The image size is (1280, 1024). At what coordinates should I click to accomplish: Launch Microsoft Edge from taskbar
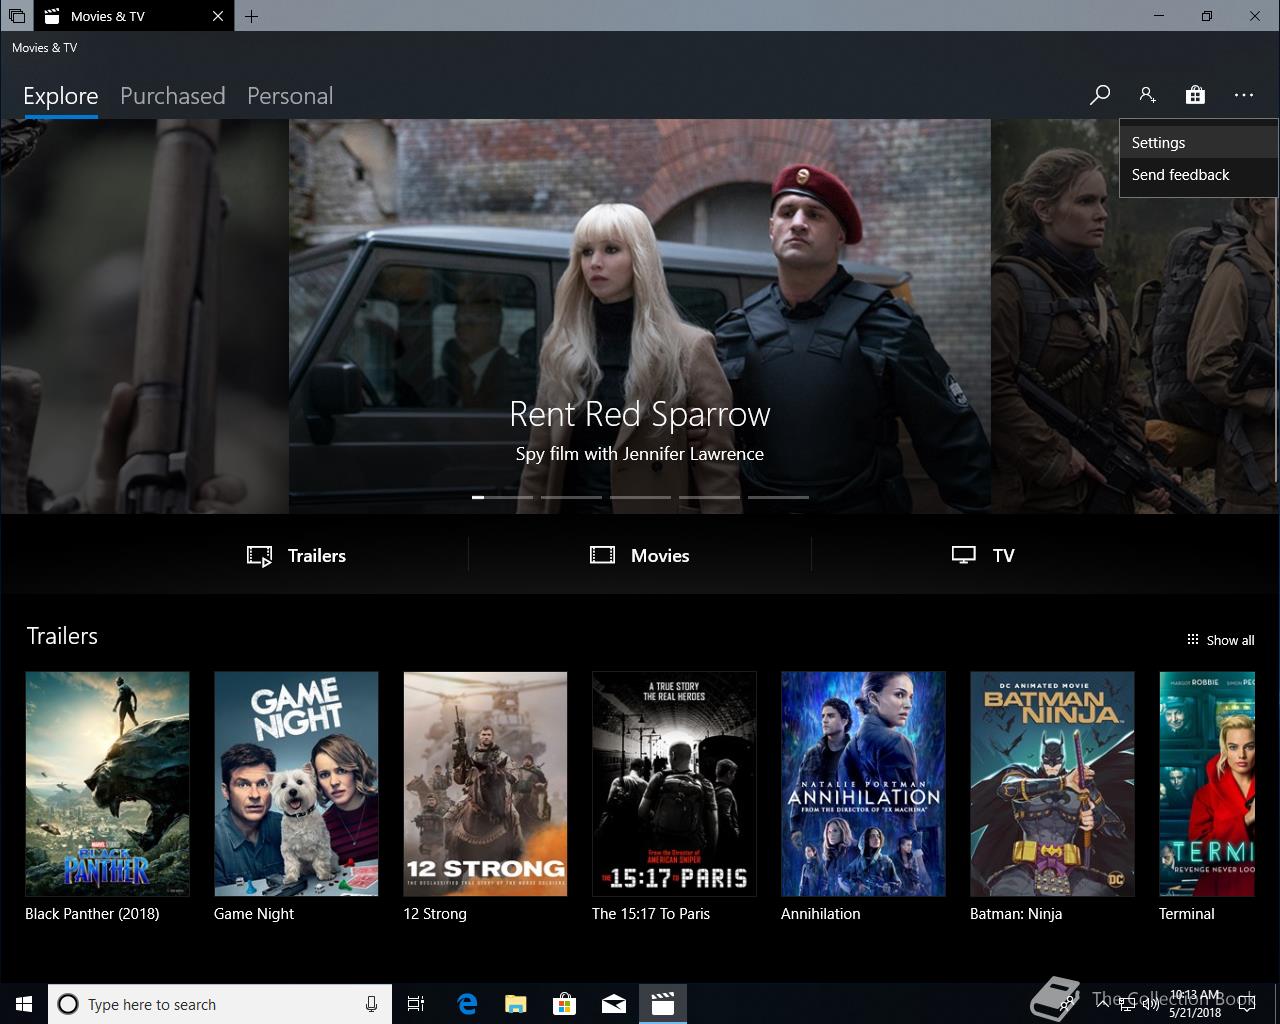[467, 1004]
